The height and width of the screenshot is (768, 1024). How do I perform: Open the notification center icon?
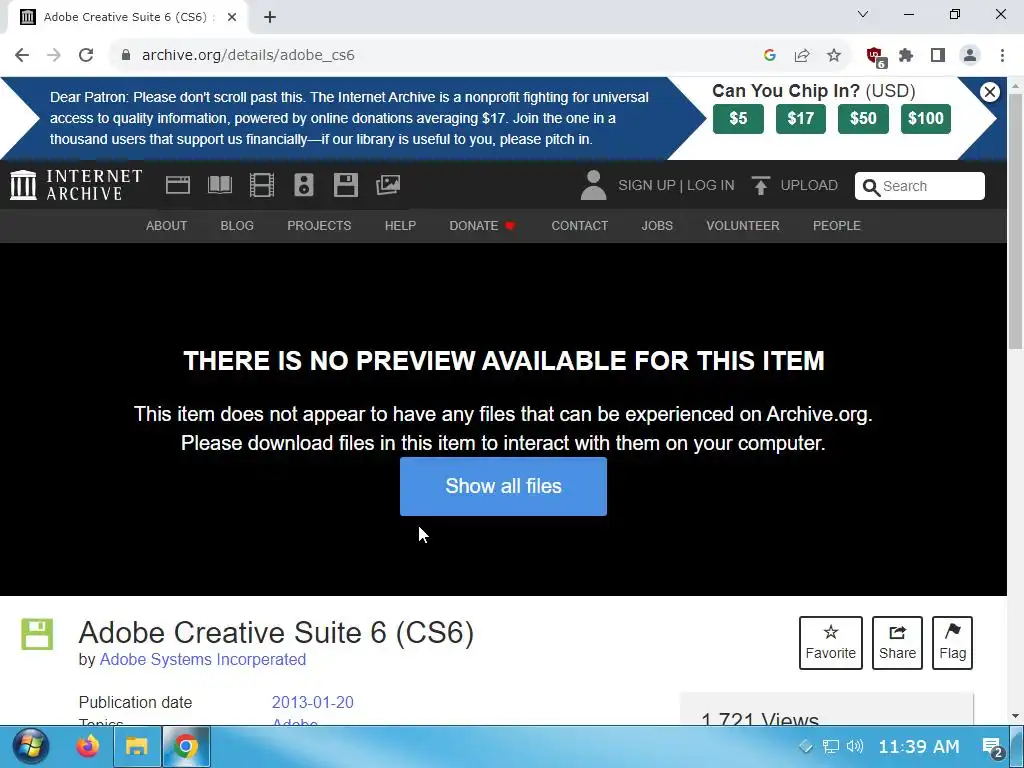(x=993, y=746)
